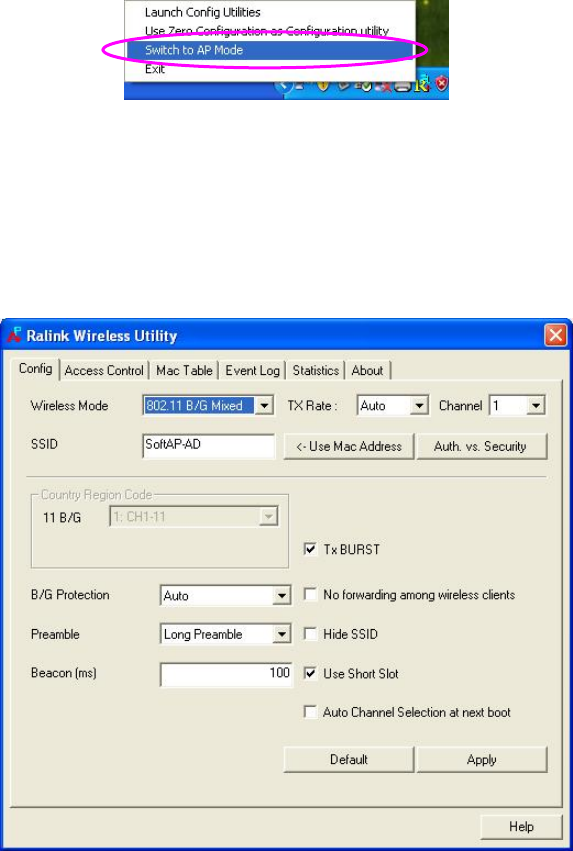Enable the Hide SSID checkbox
This screenshot has width=573, height=851.
(310, 634)
